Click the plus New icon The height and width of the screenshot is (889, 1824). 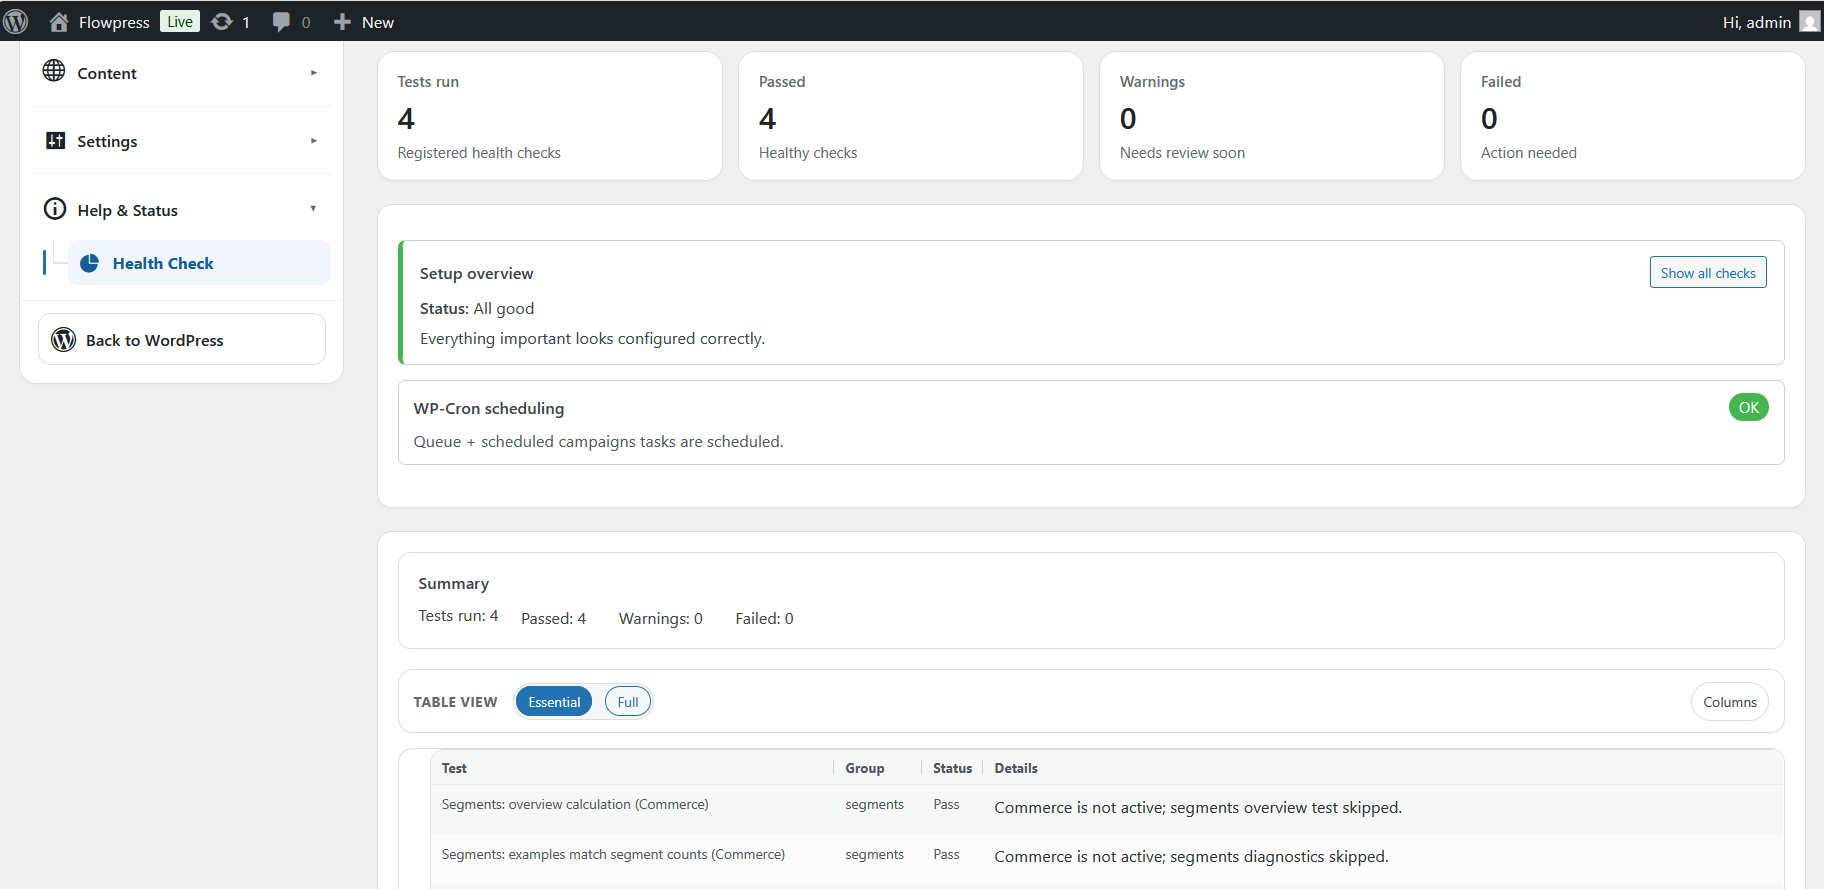(x=342, y=21)
